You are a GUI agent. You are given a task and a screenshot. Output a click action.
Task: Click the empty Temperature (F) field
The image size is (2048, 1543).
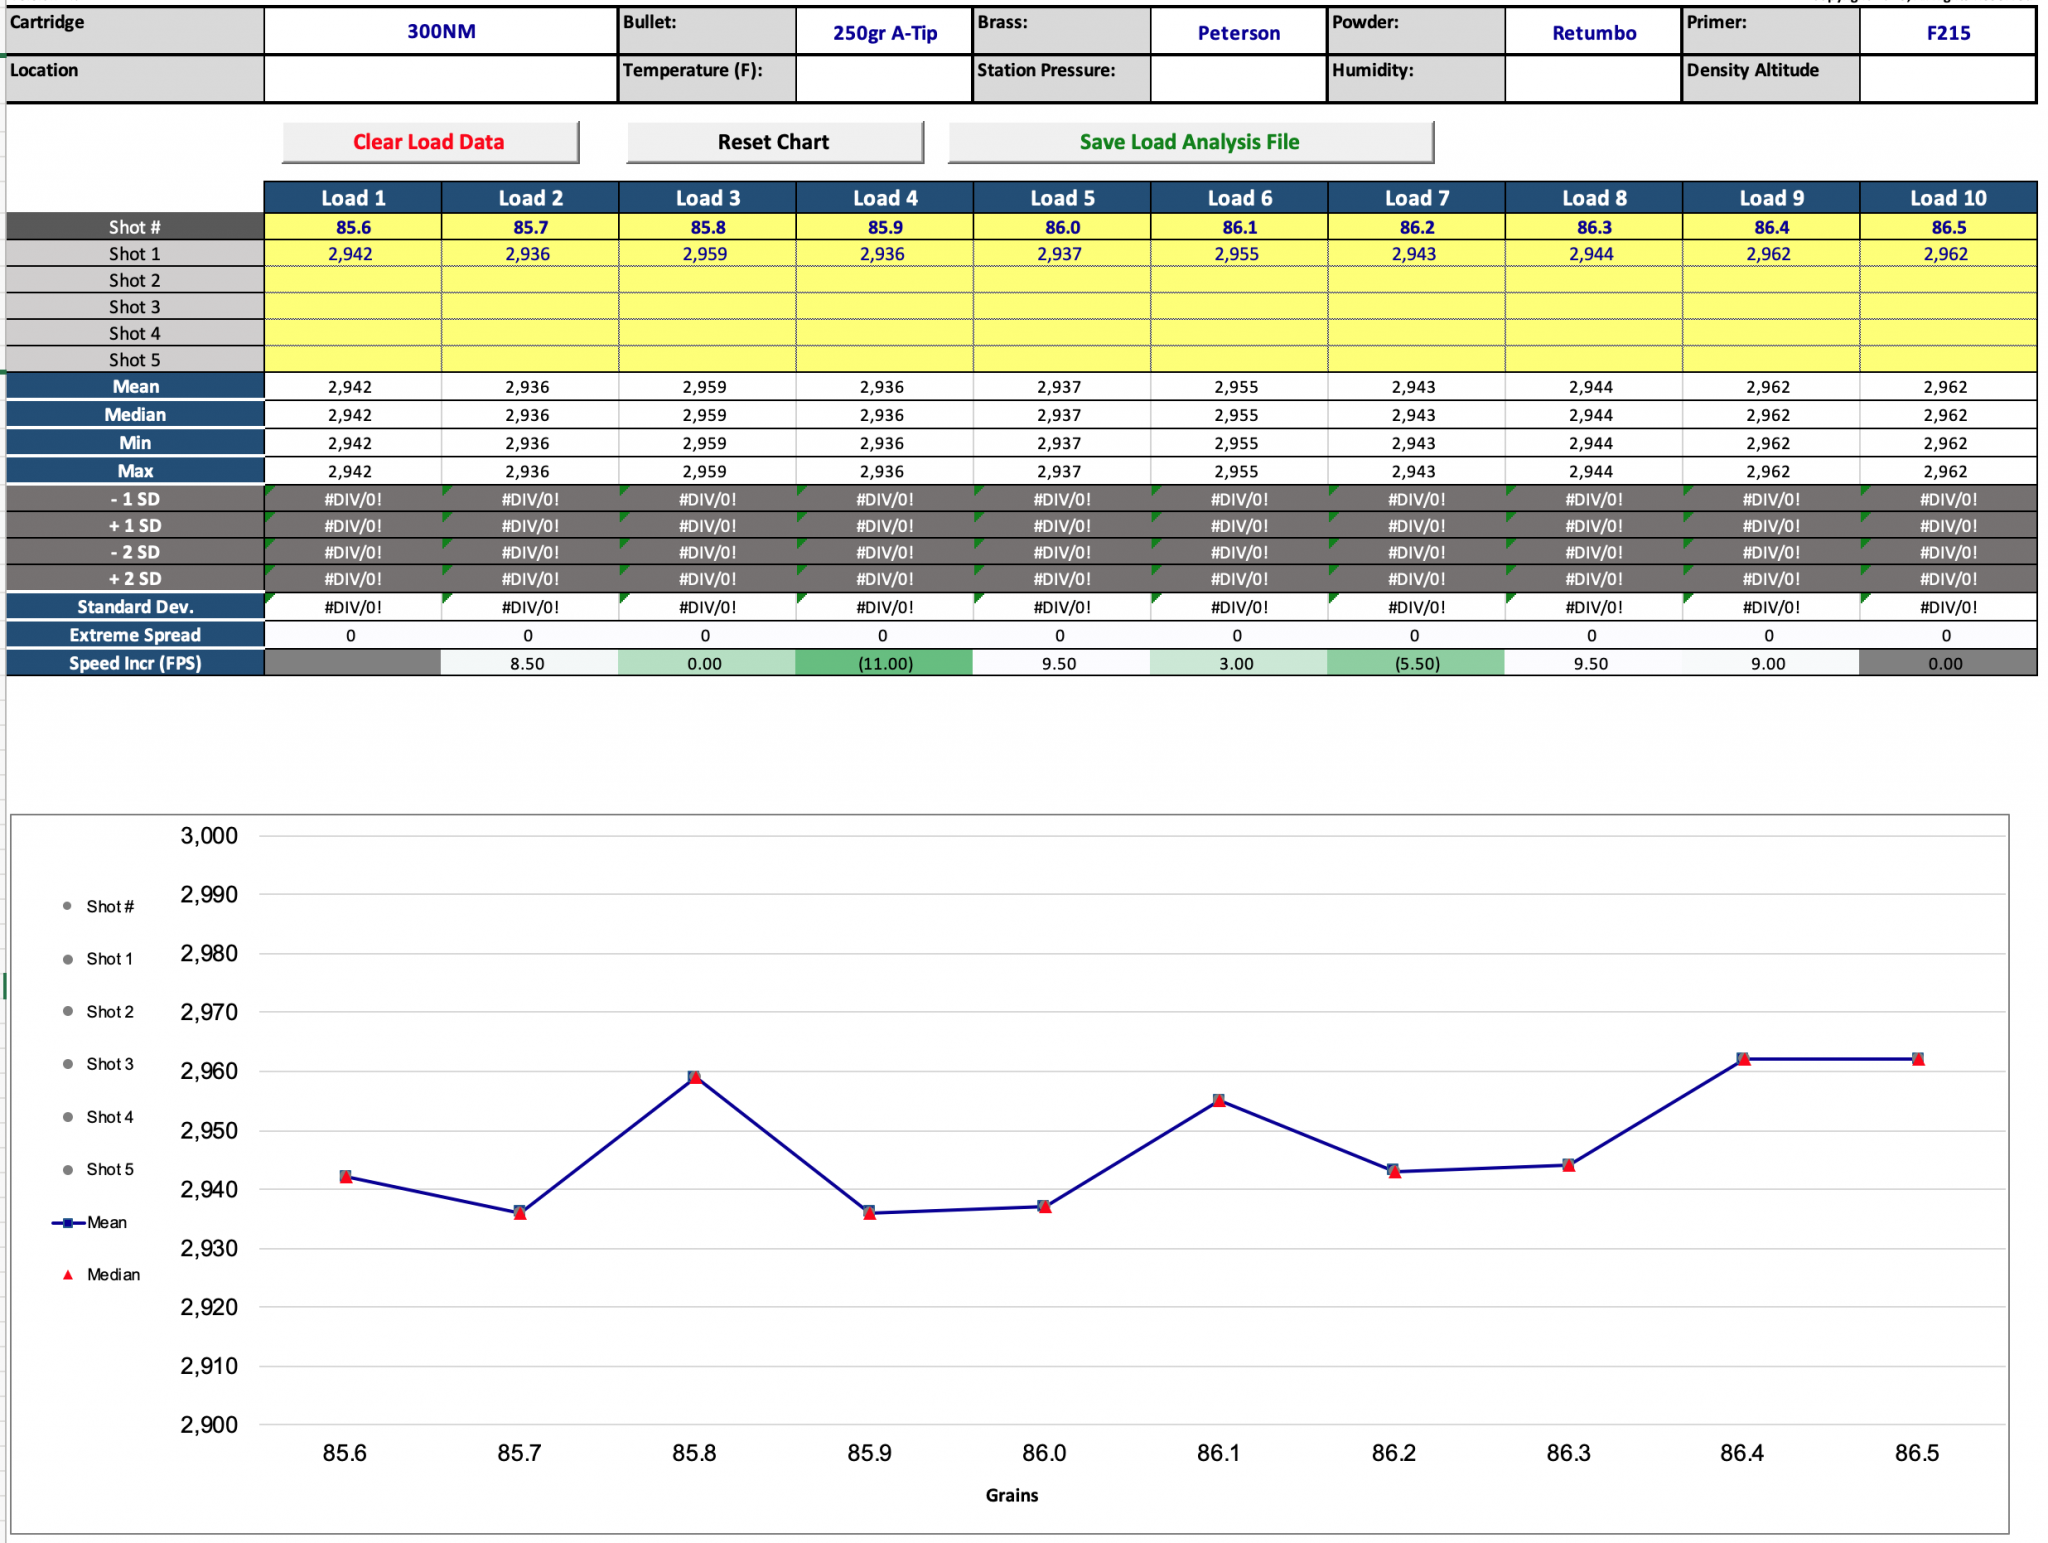[x=884, y=78]
